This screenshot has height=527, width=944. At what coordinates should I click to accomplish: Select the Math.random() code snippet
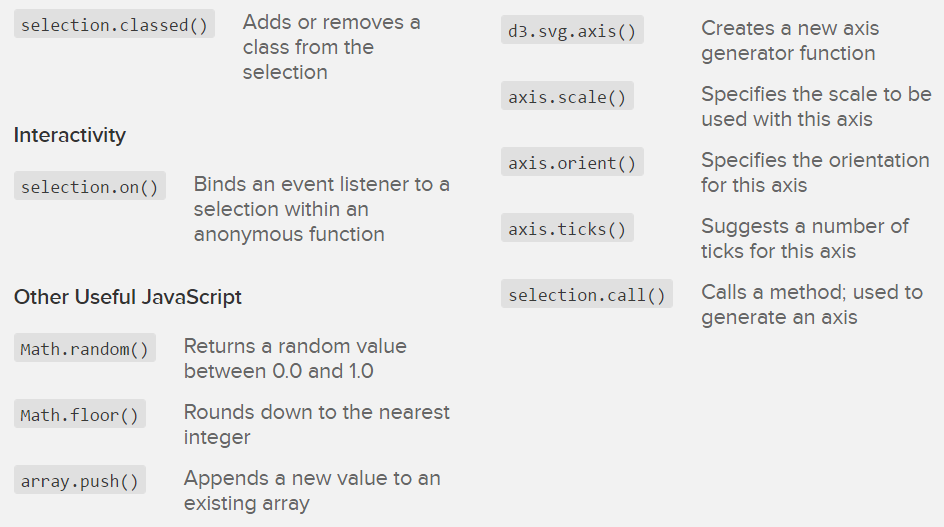[84, 349]
